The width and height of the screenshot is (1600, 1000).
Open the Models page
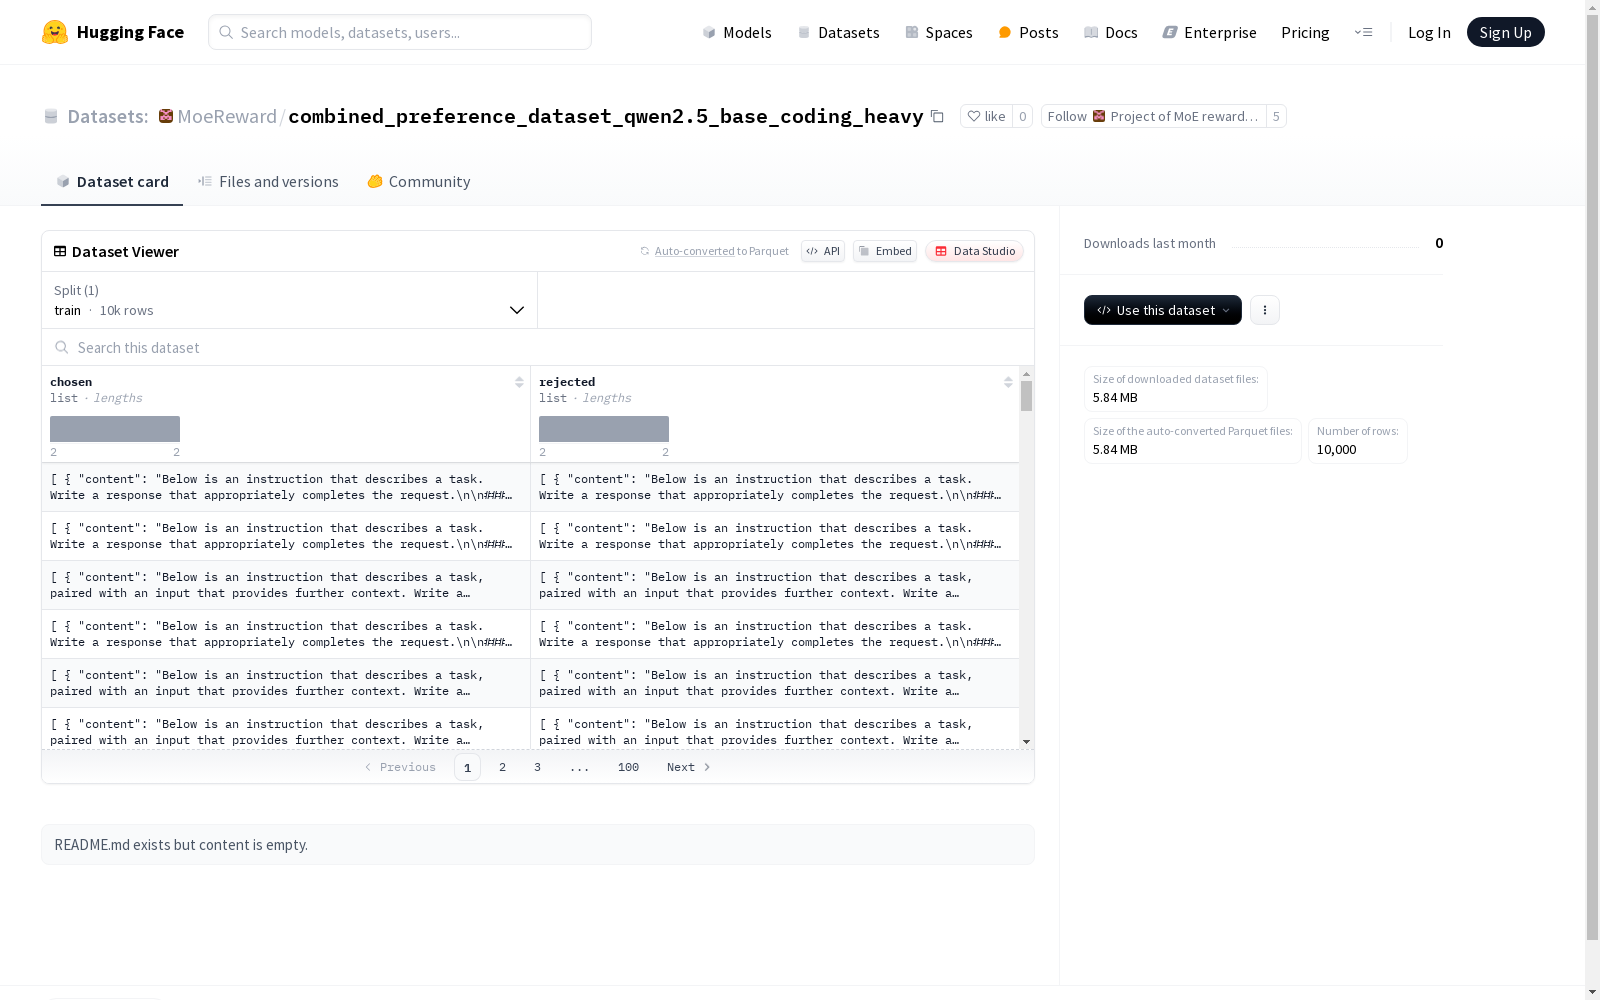pyautogui.click(x=737, y=32)
